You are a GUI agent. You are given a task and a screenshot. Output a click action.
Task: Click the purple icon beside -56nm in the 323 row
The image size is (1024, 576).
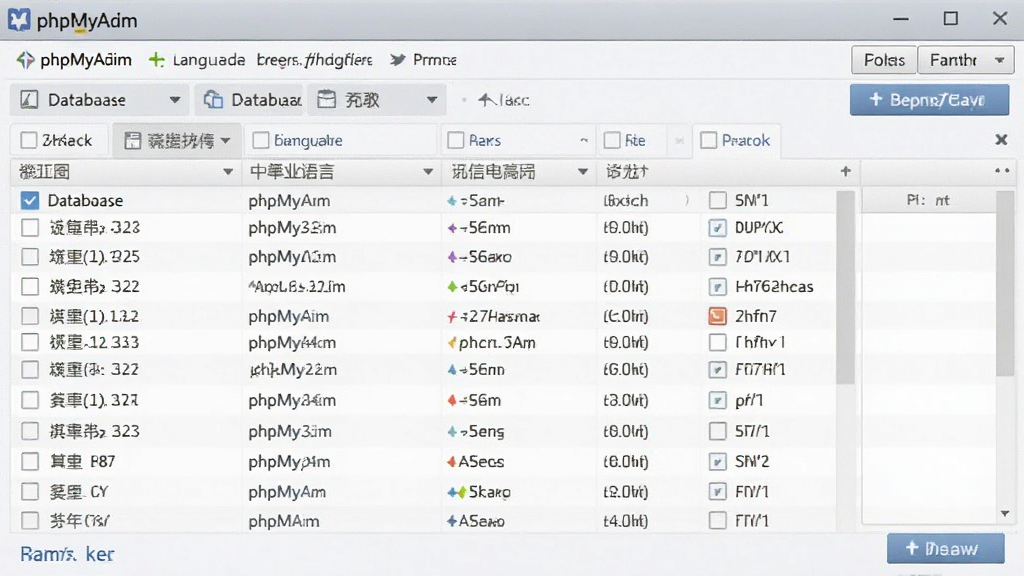[x=452, y=229]
